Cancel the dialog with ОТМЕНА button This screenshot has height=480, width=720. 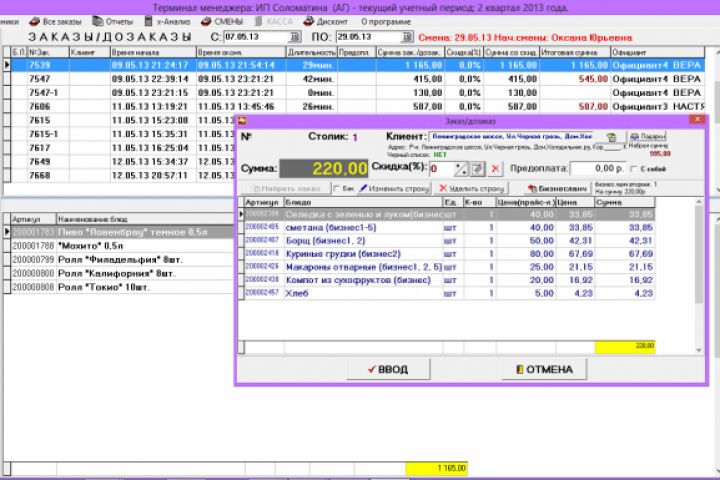tap(544, 369)
